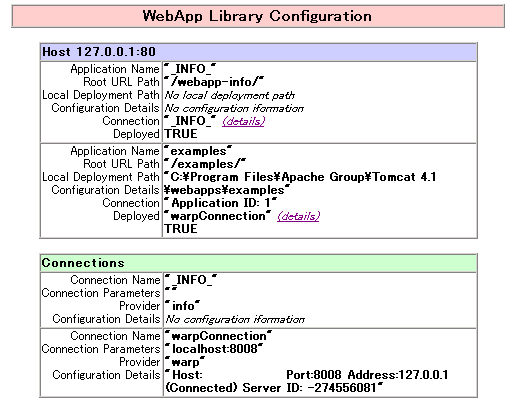511x403 pixels.
Task: Click the info provider value
Action: pos(183,306)
